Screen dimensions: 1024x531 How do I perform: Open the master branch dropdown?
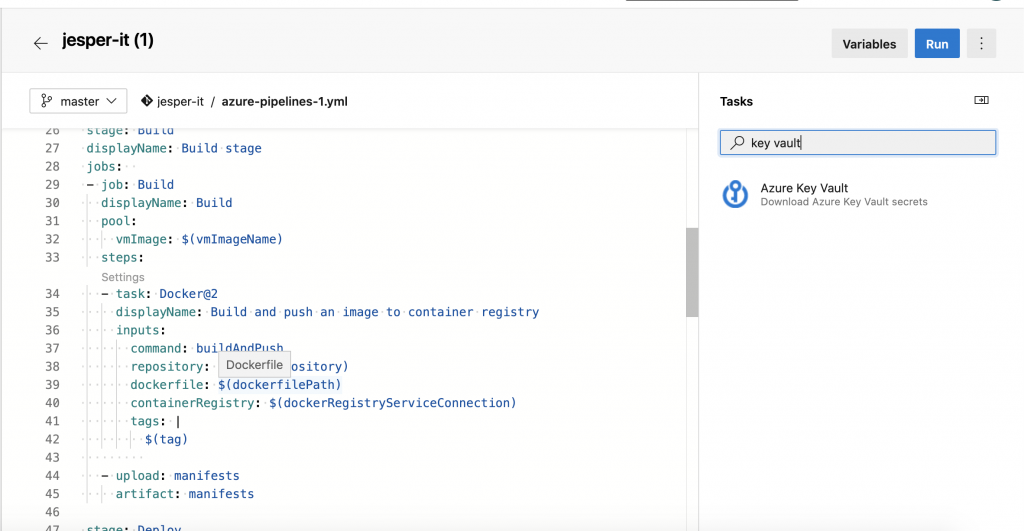(x=78, y=101)
